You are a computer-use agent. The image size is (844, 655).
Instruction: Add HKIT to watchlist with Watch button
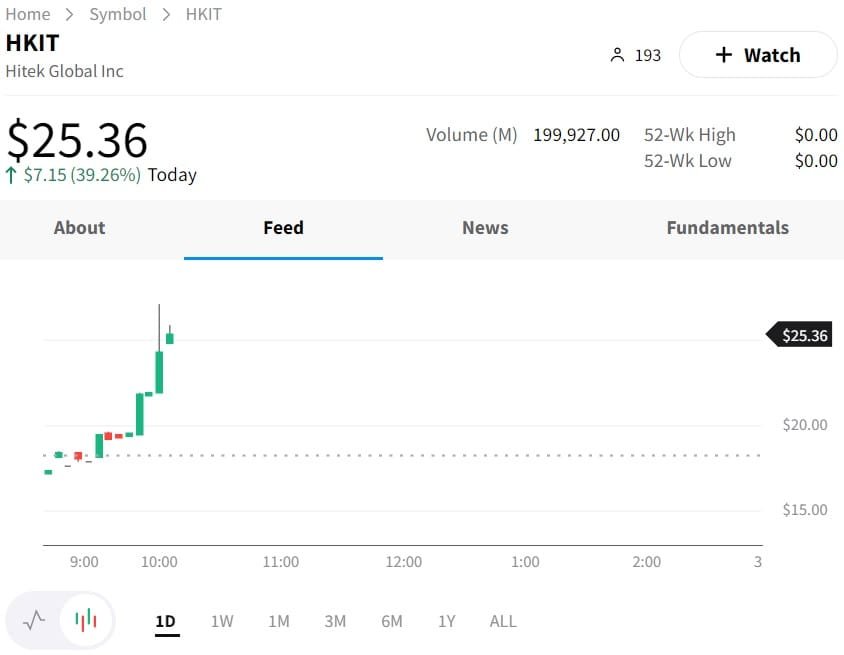tap(758, 55)
